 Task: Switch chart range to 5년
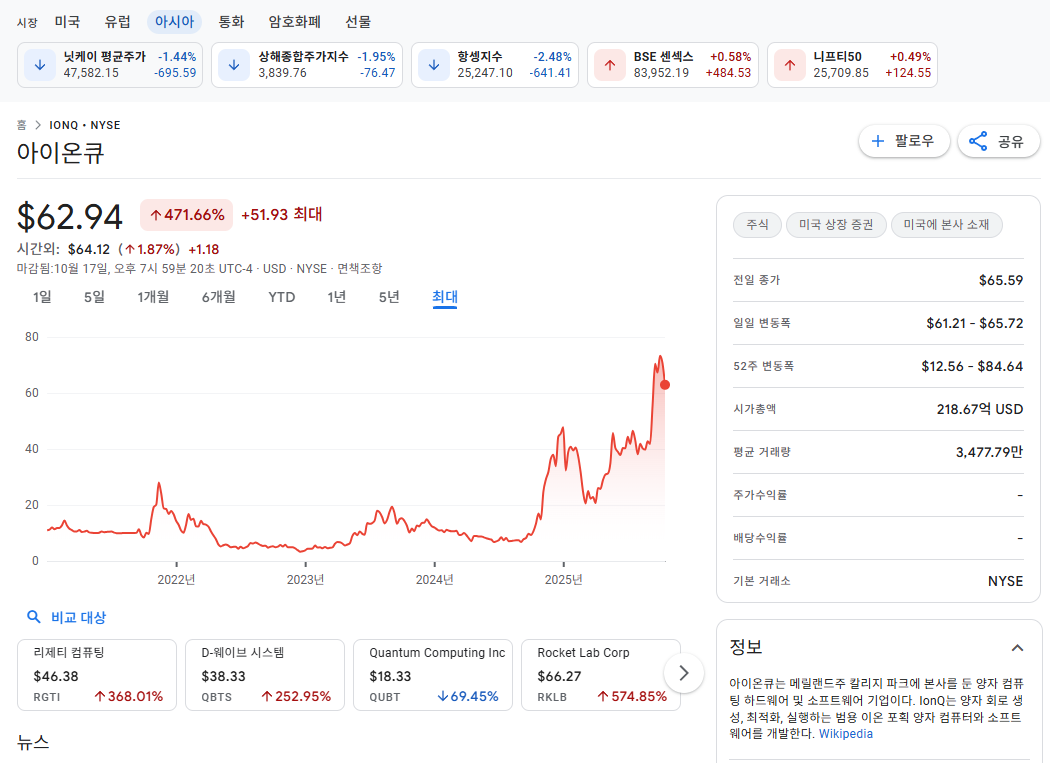point(389,297)
